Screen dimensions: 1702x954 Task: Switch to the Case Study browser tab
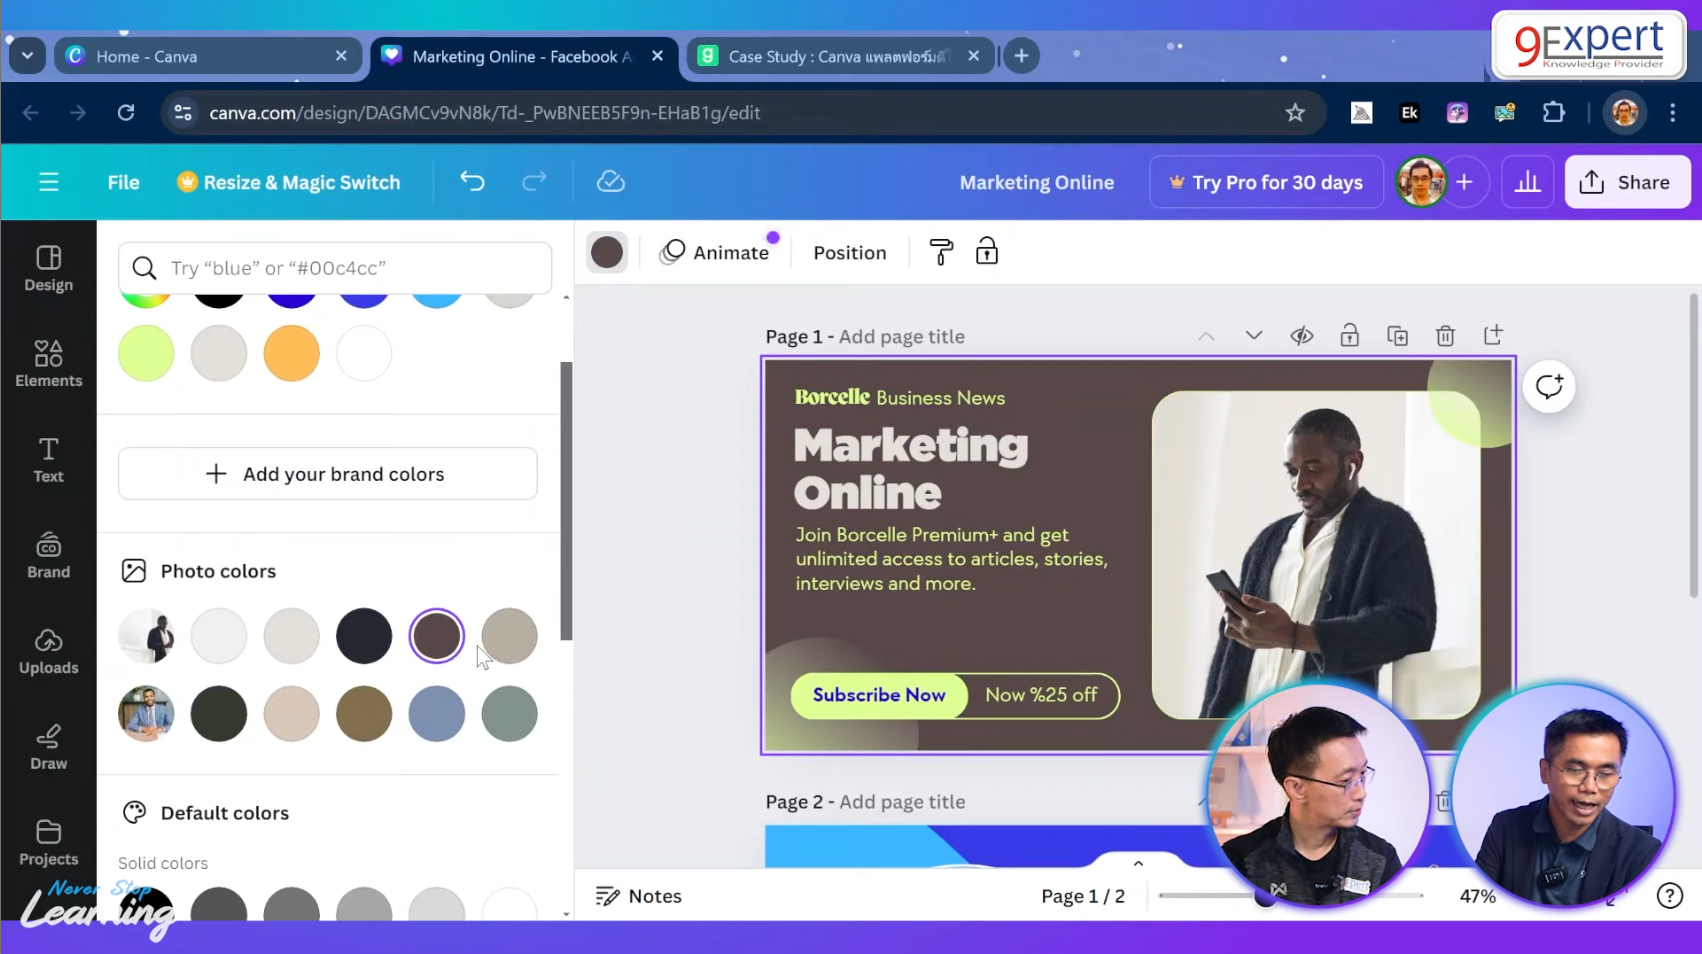pyautogui.click(x=840, y=56)
